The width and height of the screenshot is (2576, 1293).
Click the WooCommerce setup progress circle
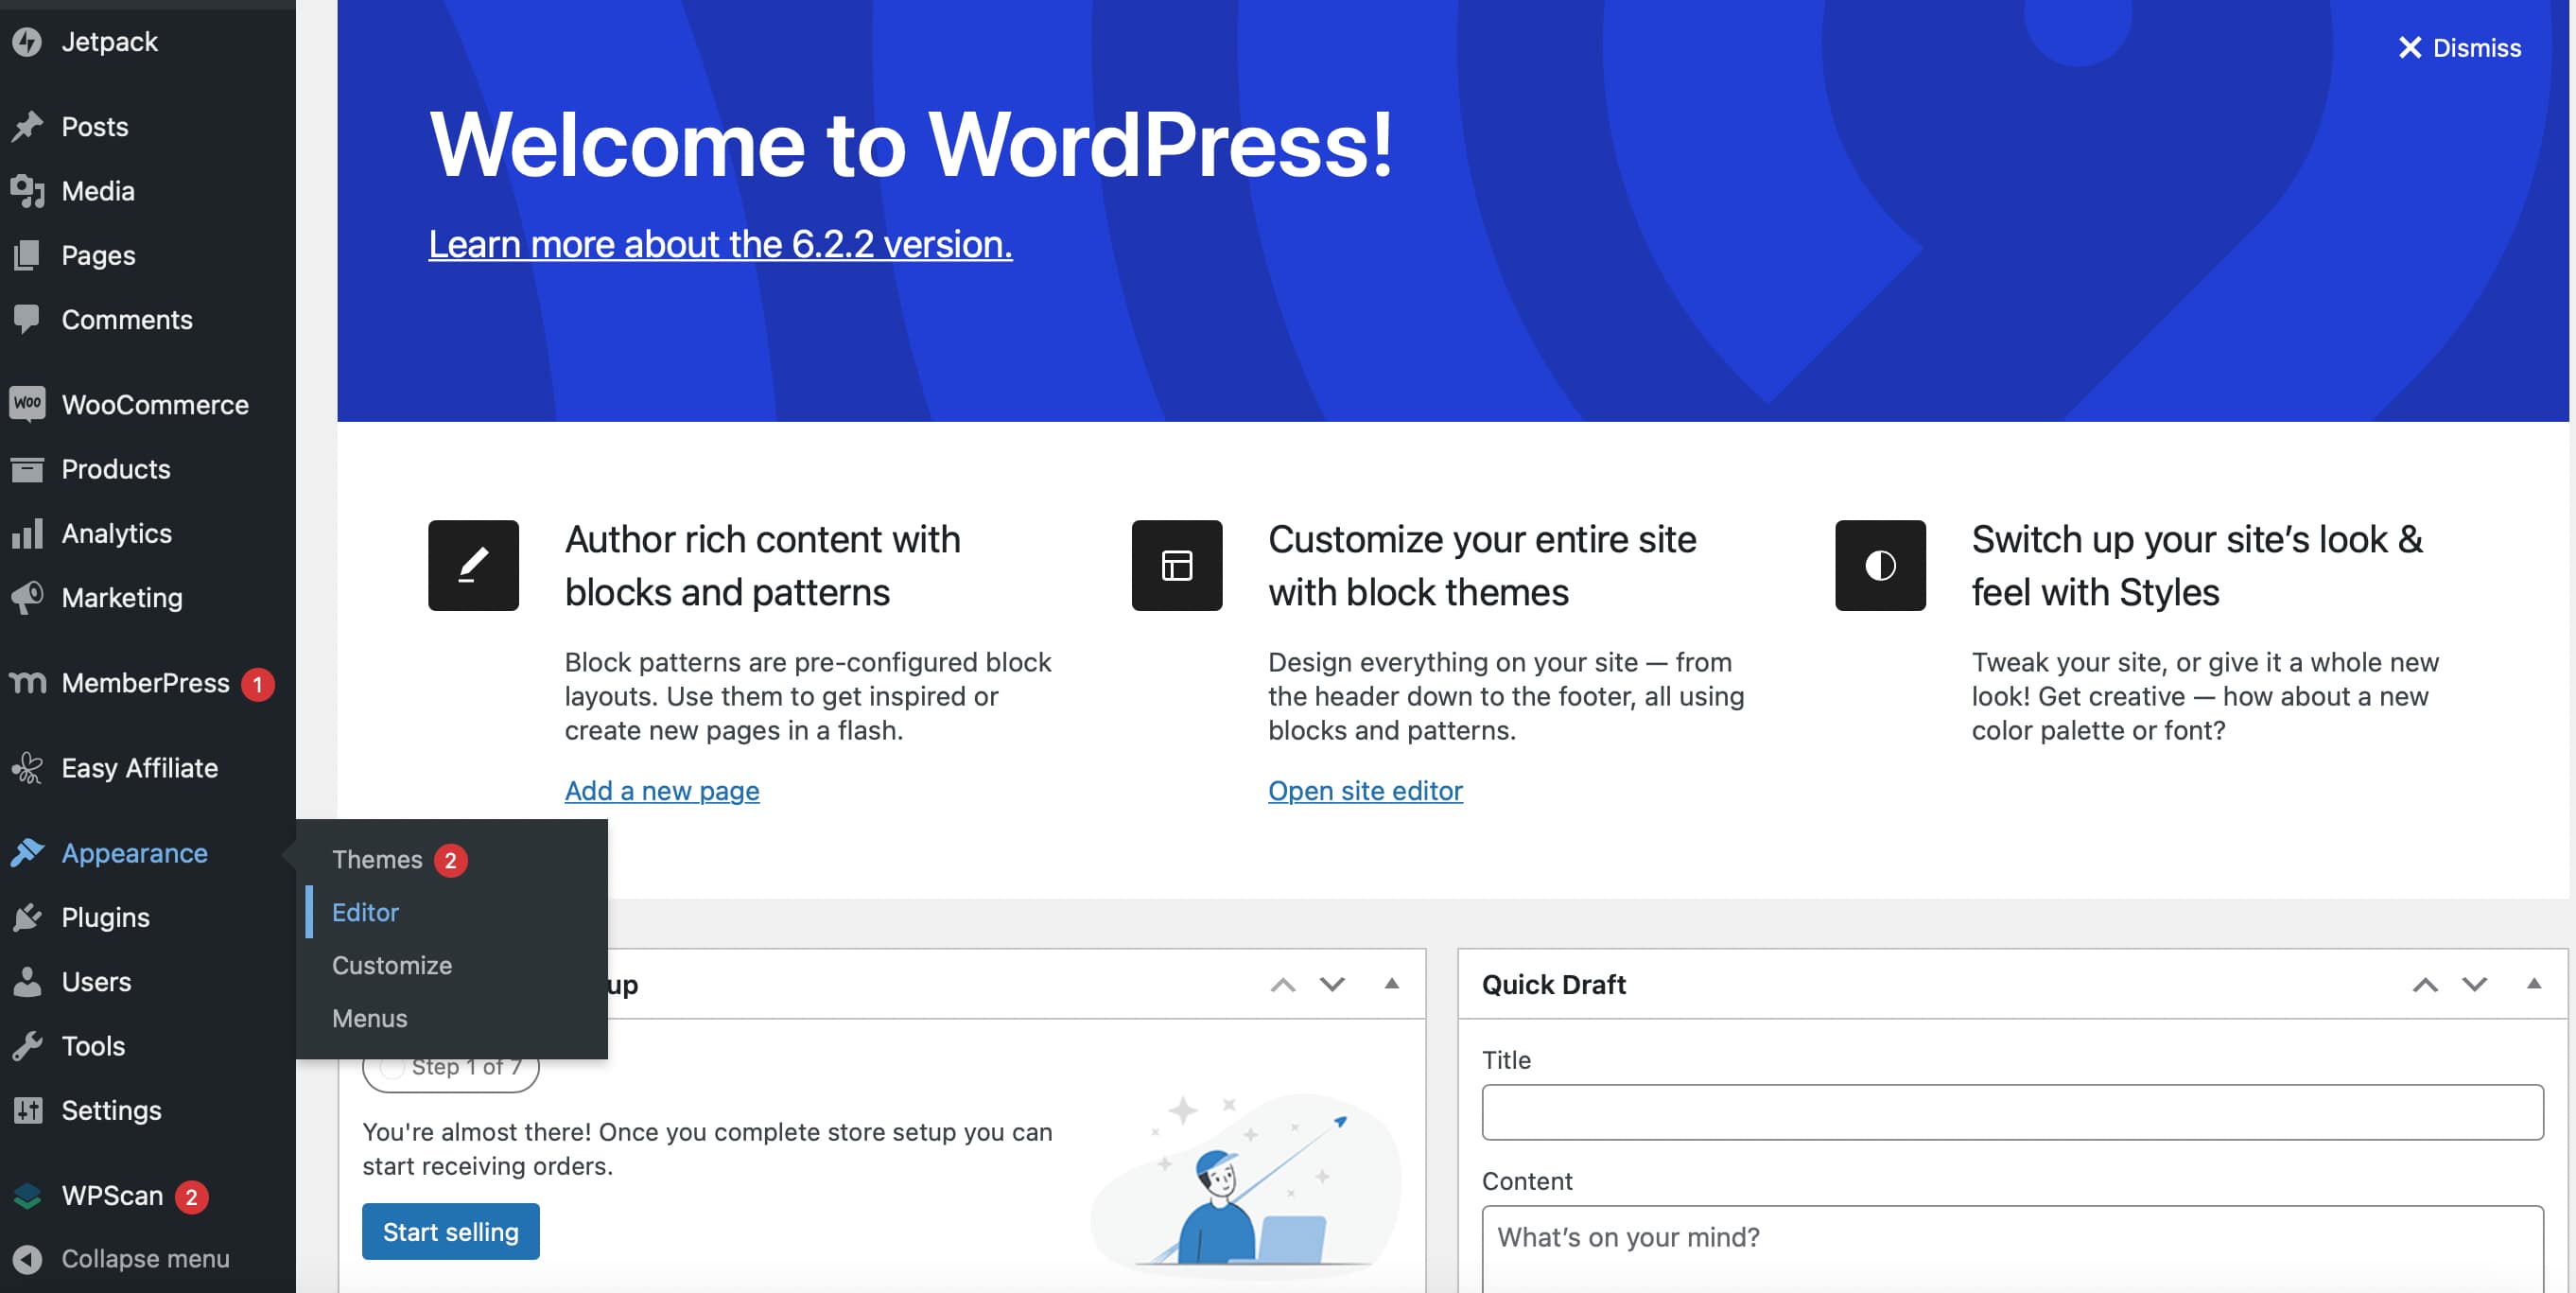tap(392, 1067)
